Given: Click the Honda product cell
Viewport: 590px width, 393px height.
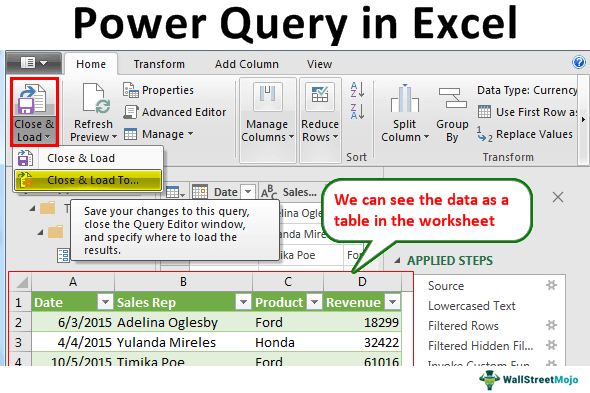Looking at the screenshot, I should 288,343.
